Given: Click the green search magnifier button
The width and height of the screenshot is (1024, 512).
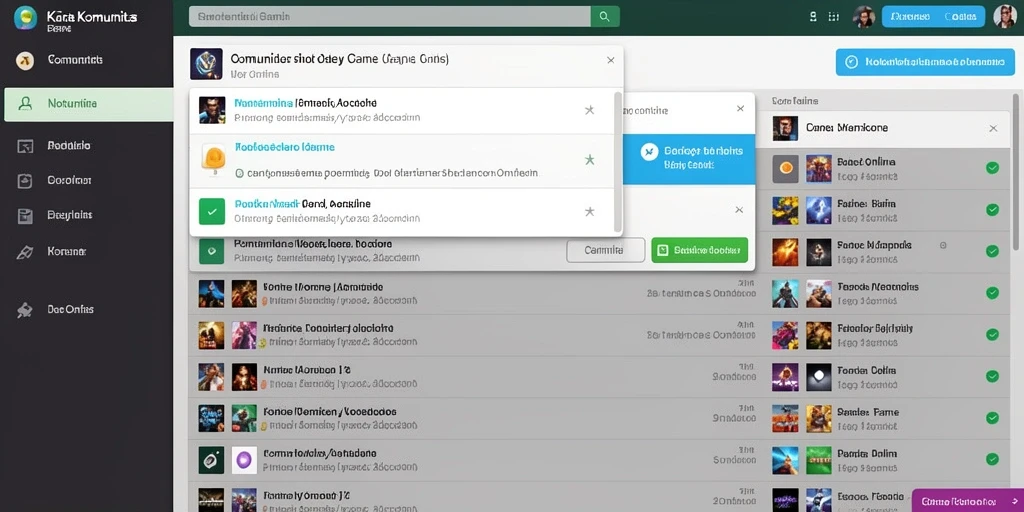Looking at the screenshot, I should pos(605,16).
